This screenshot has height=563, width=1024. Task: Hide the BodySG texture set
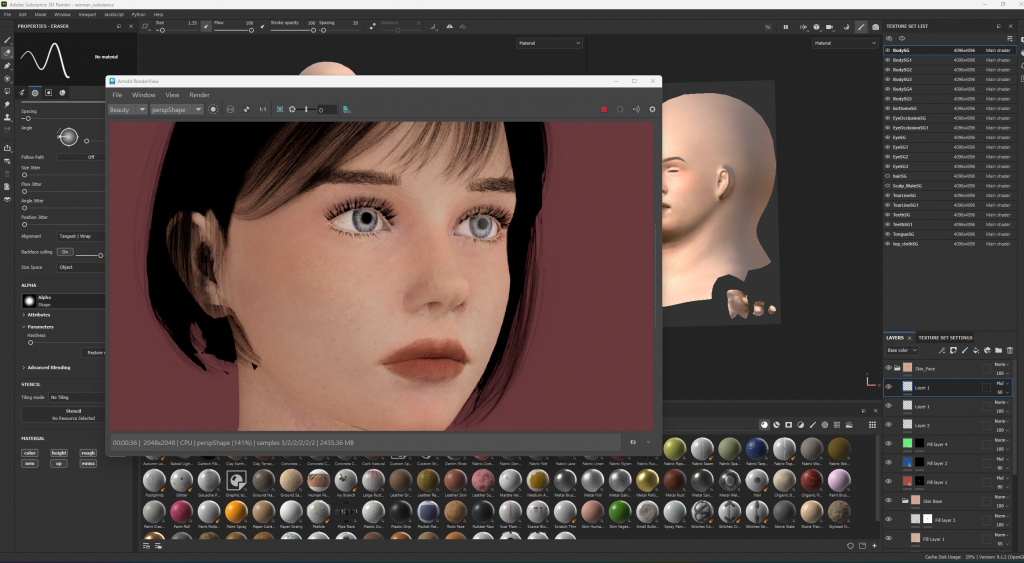[887, 50]
